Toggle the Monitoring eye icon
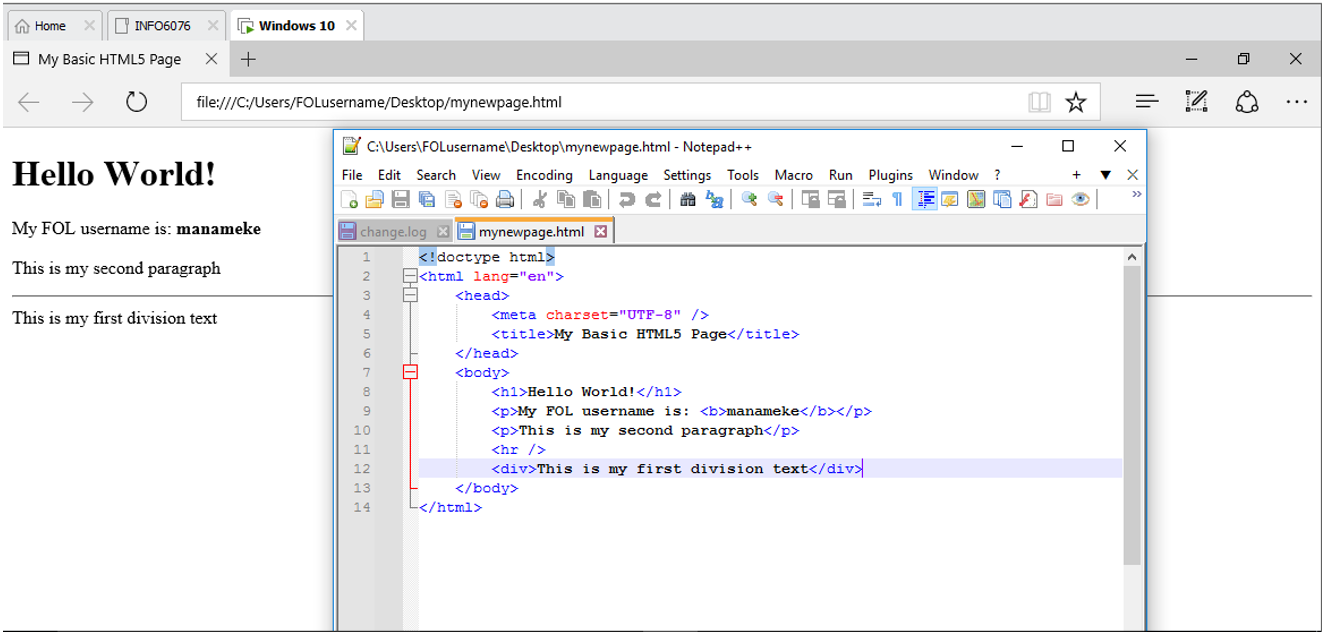Screen dimensions: 1322x632 [x=1080, y=200]
